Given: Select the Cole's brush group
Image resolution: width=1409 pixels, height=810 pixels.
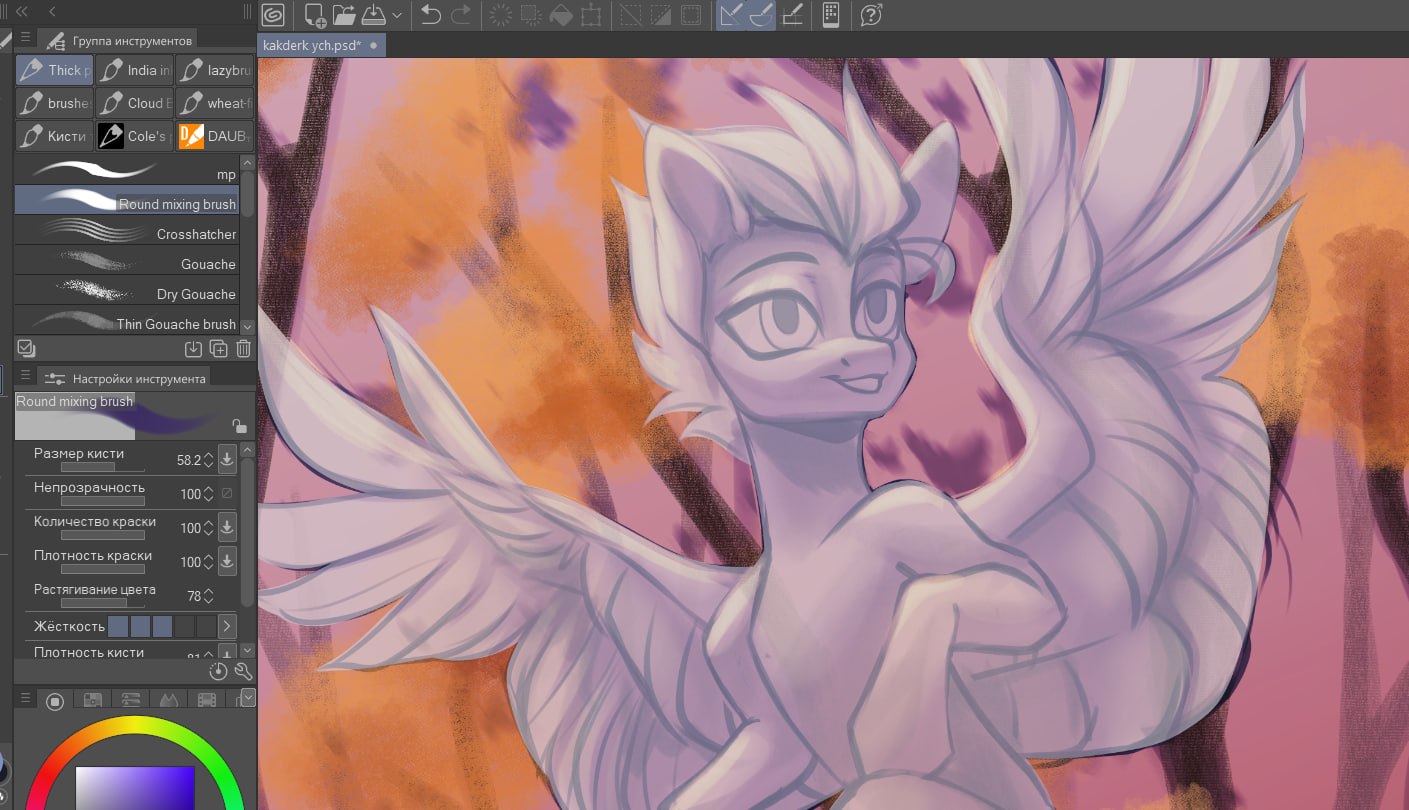Looking at the screenshot, I should [134, 136].
